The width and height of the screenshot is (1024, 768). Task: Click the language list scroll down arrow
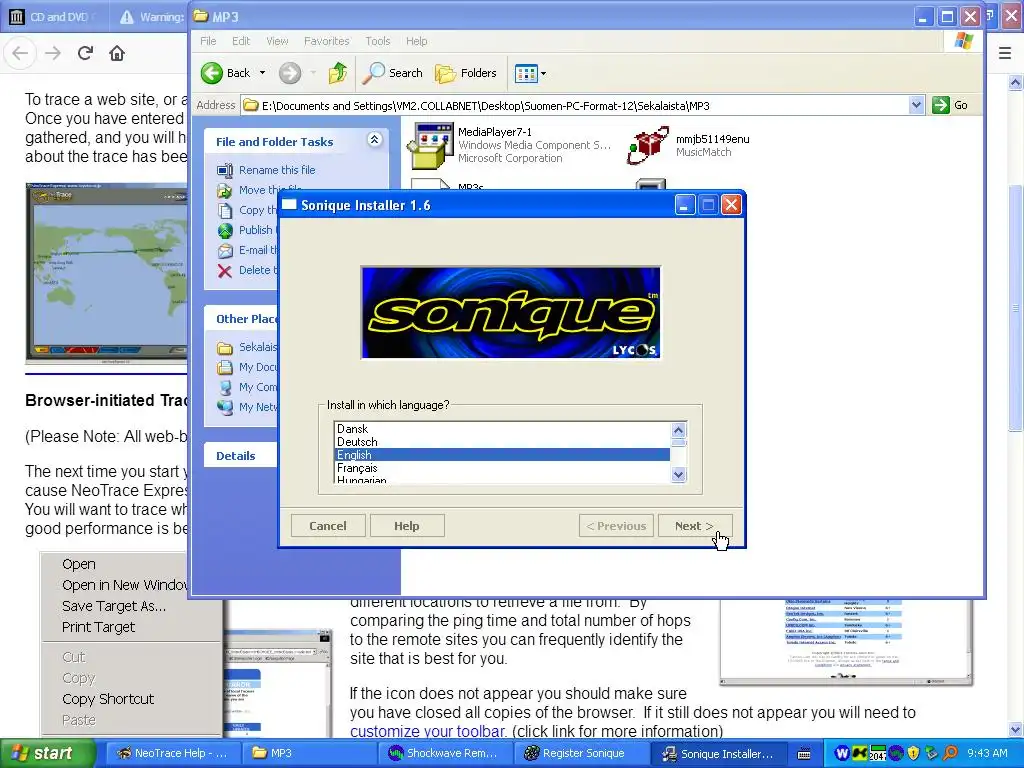(679, 475)
